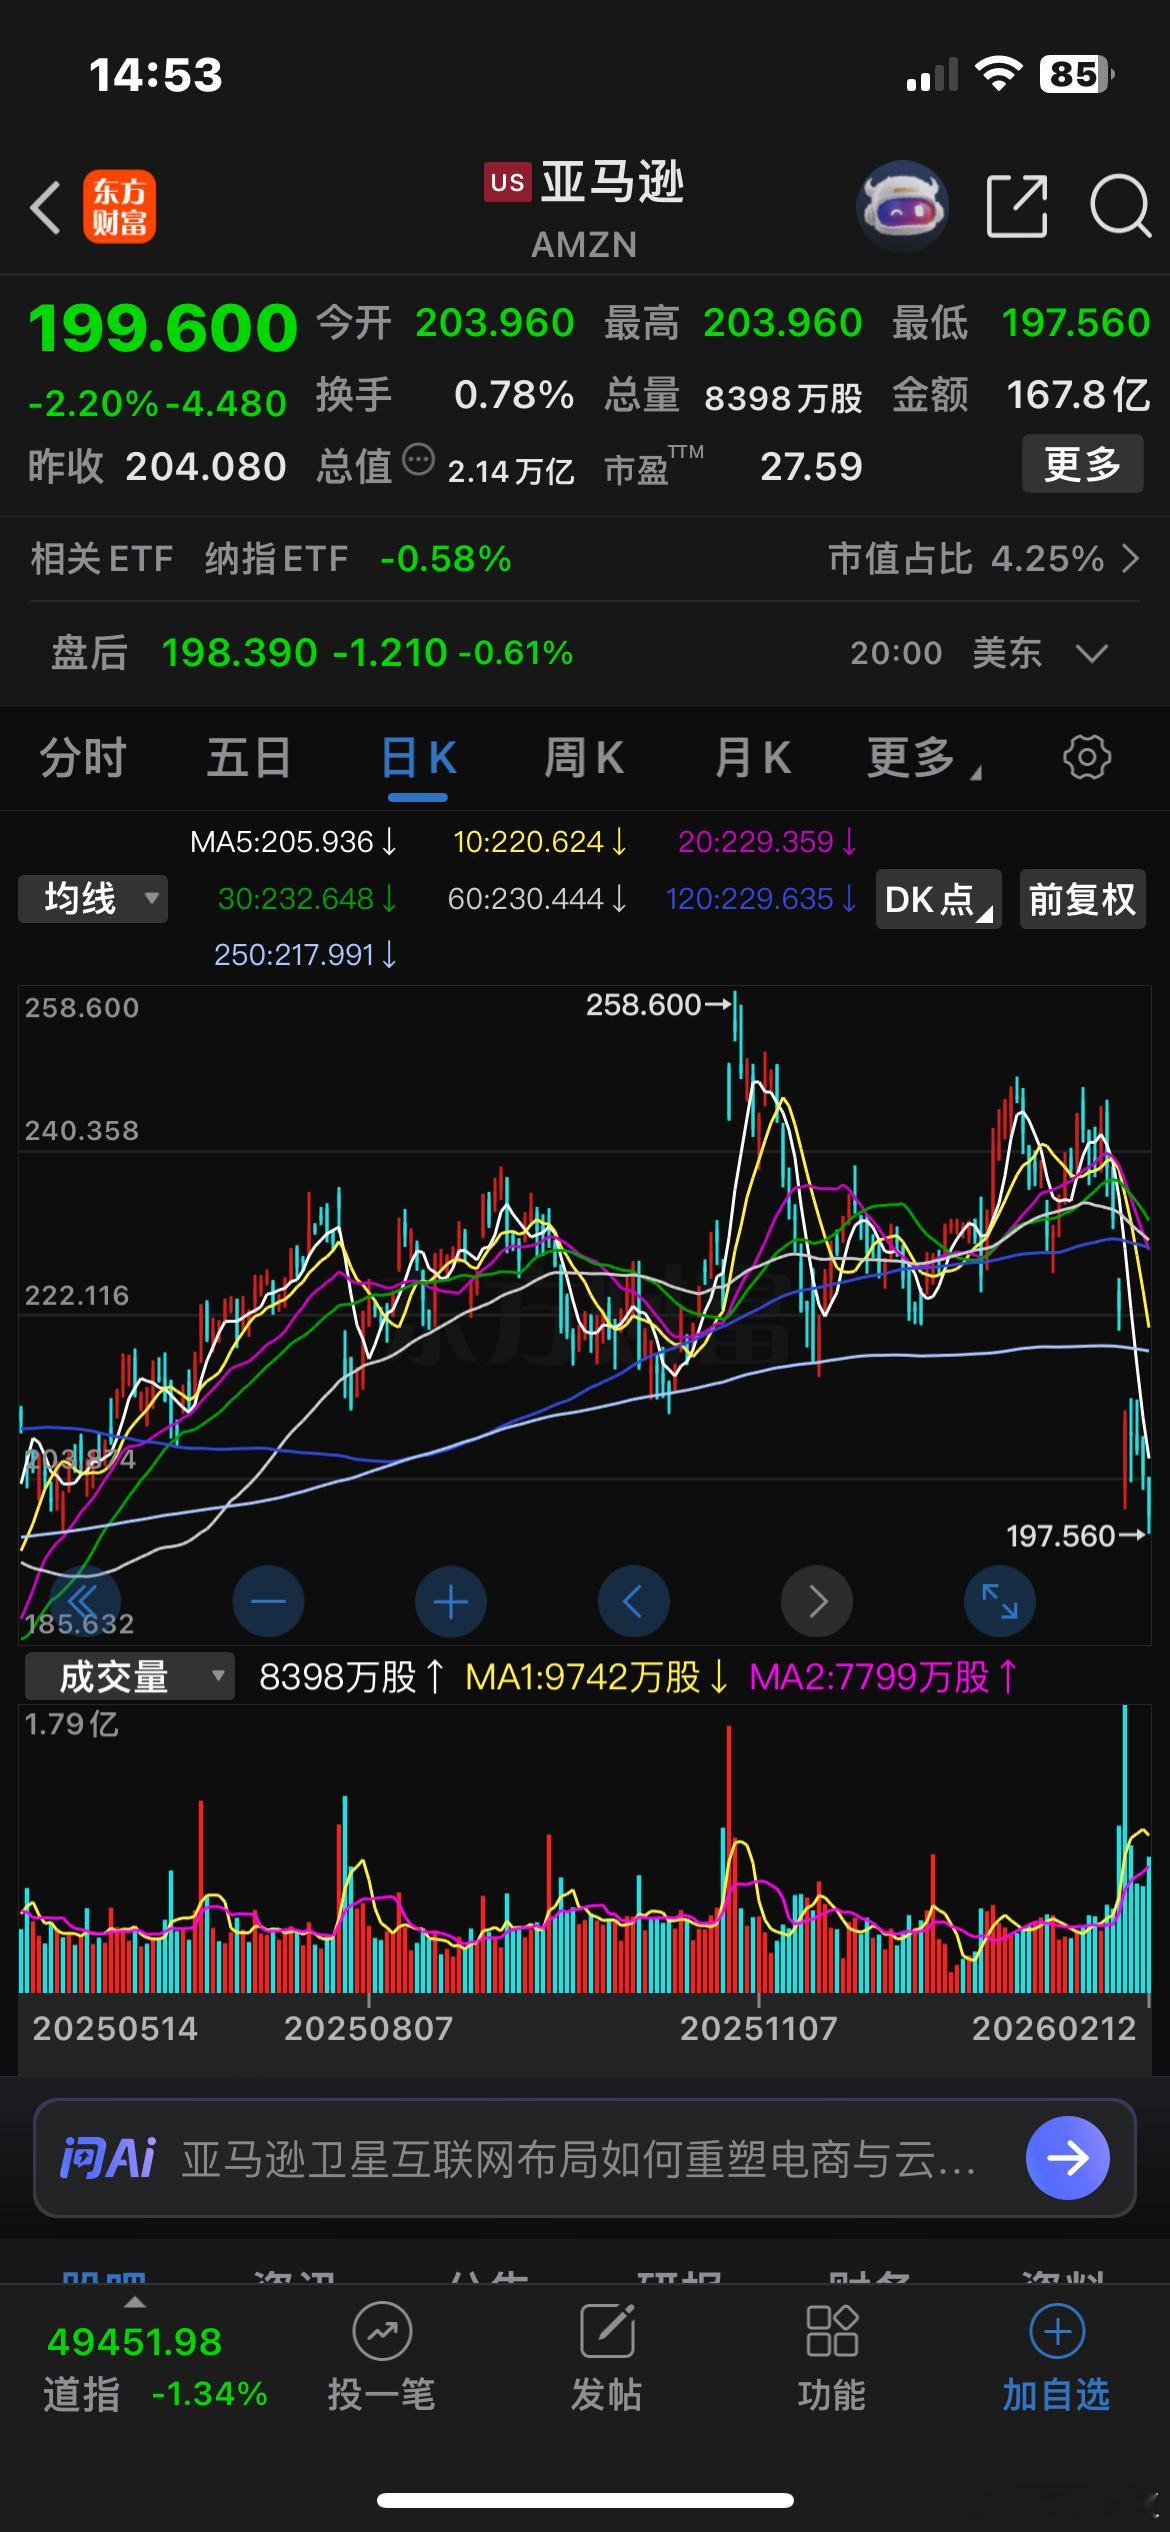Tap the Wi-Fi status icon
Image resolution: width=1170 pixels, height=2532 pixels.
tap(997, 73)
